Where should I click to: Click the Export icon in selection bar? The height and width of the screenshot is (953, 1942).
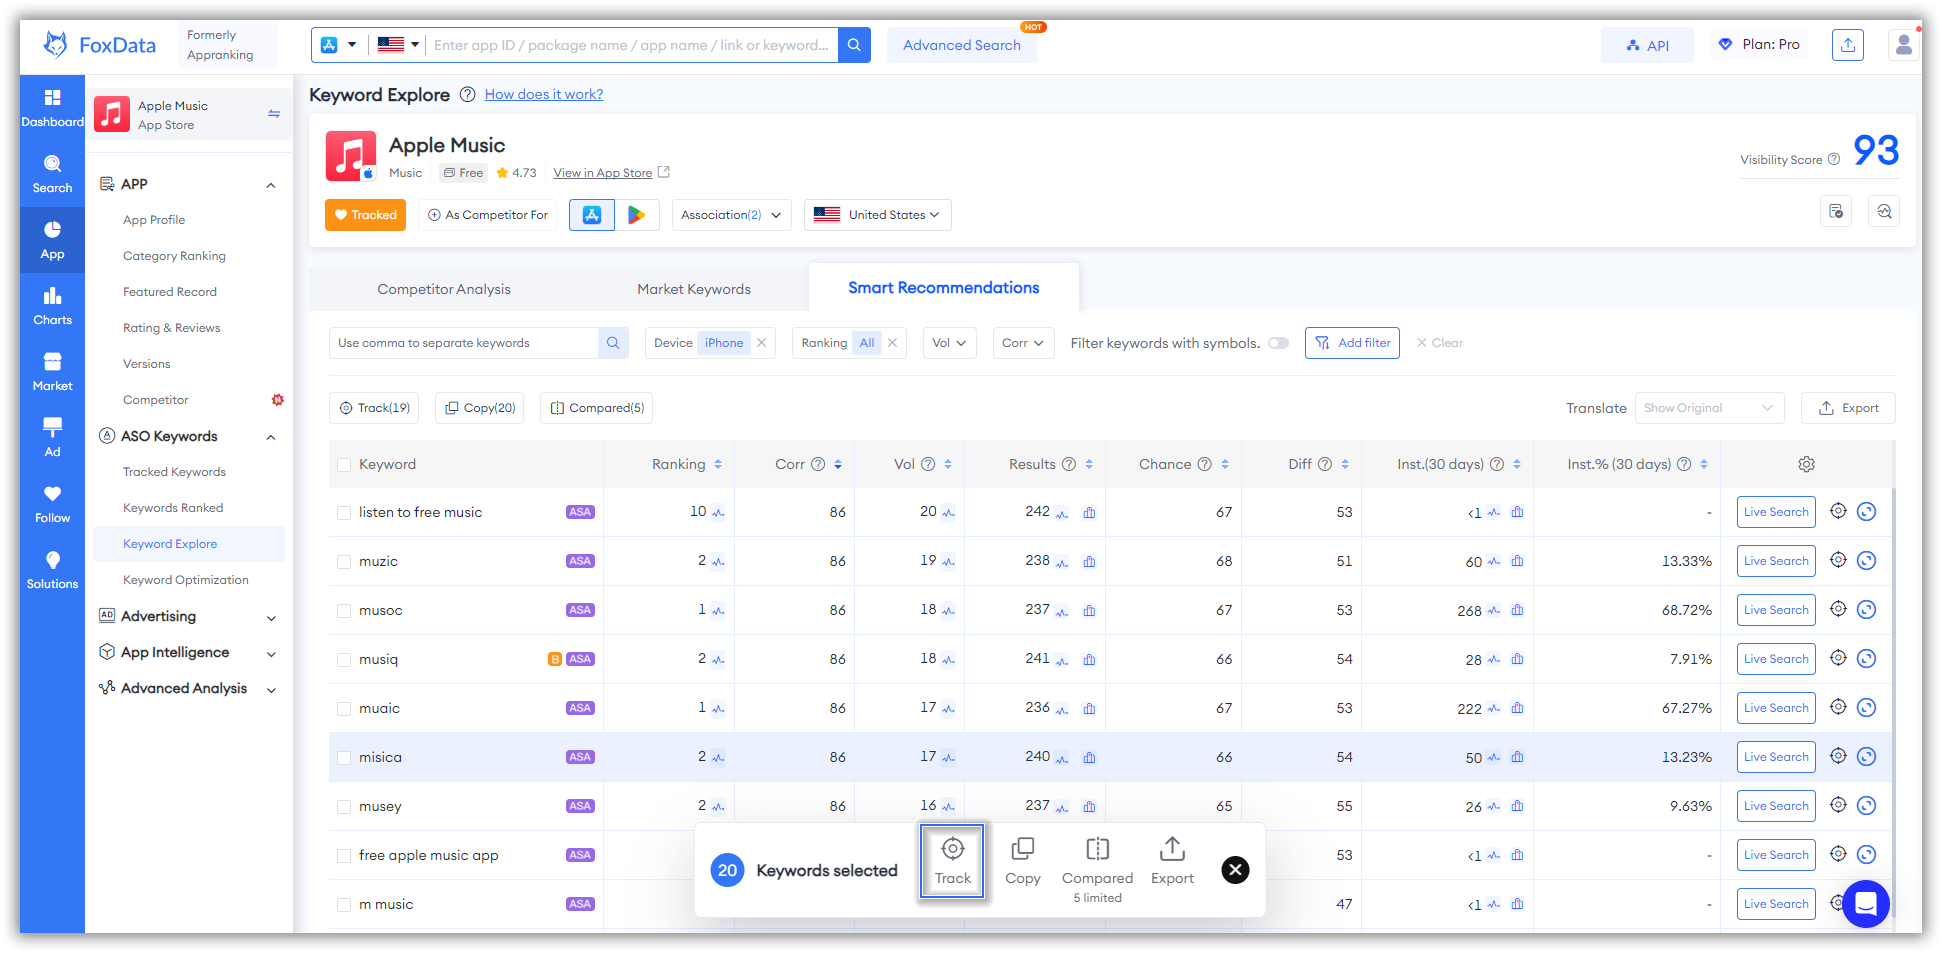coord(1172,861)
